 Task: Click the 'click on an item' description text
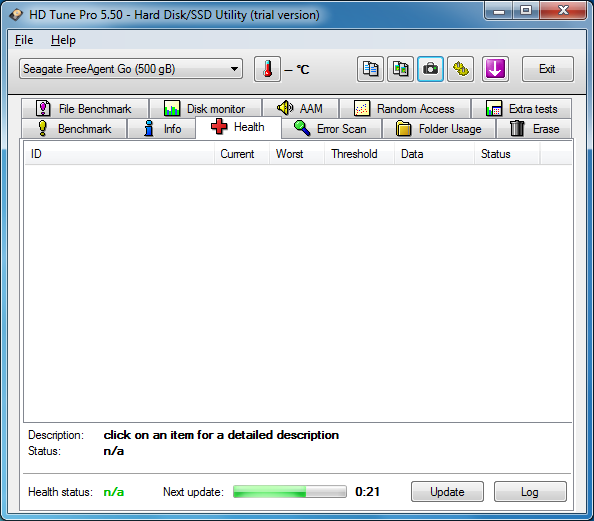pyautogui.click(x=221, y=435)
